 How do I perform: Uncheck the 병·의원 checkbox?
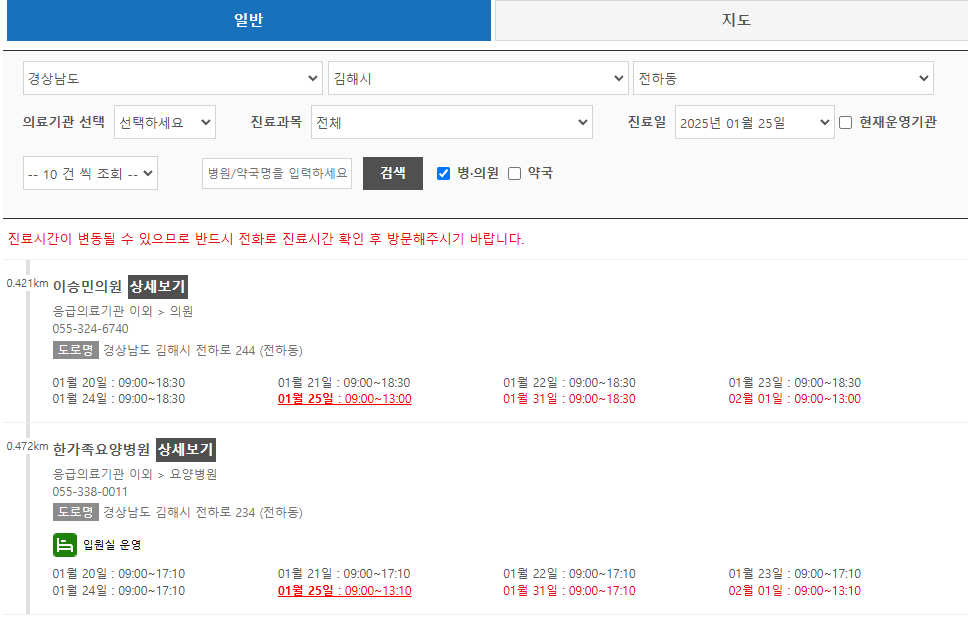[x=443, y=173]
